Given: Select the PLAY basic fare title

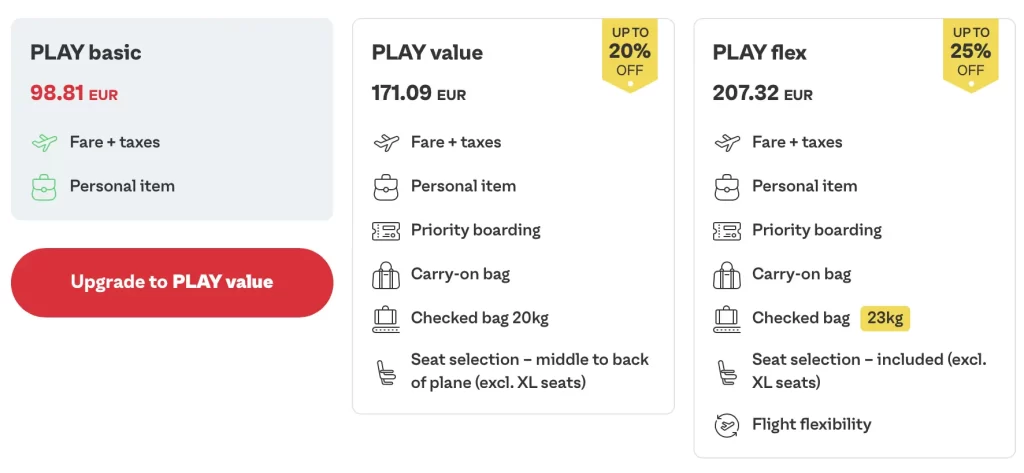Looking at the screenshot, I should (86, 53).
